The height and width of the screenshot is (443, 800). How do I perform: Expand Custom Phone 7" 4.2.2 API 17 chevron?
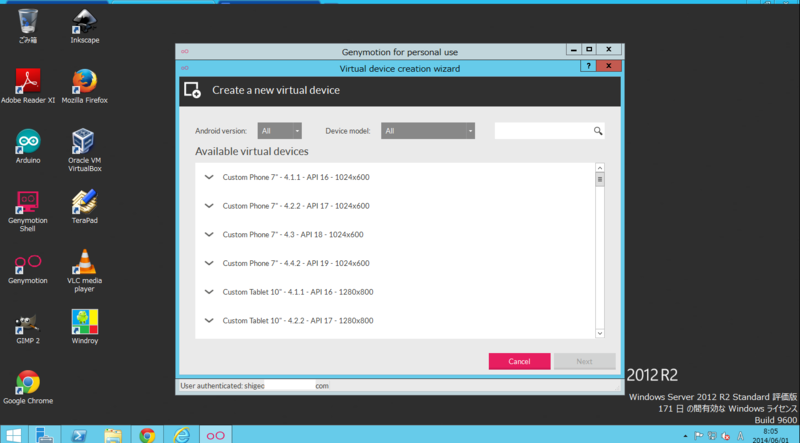tap(209, 206)
